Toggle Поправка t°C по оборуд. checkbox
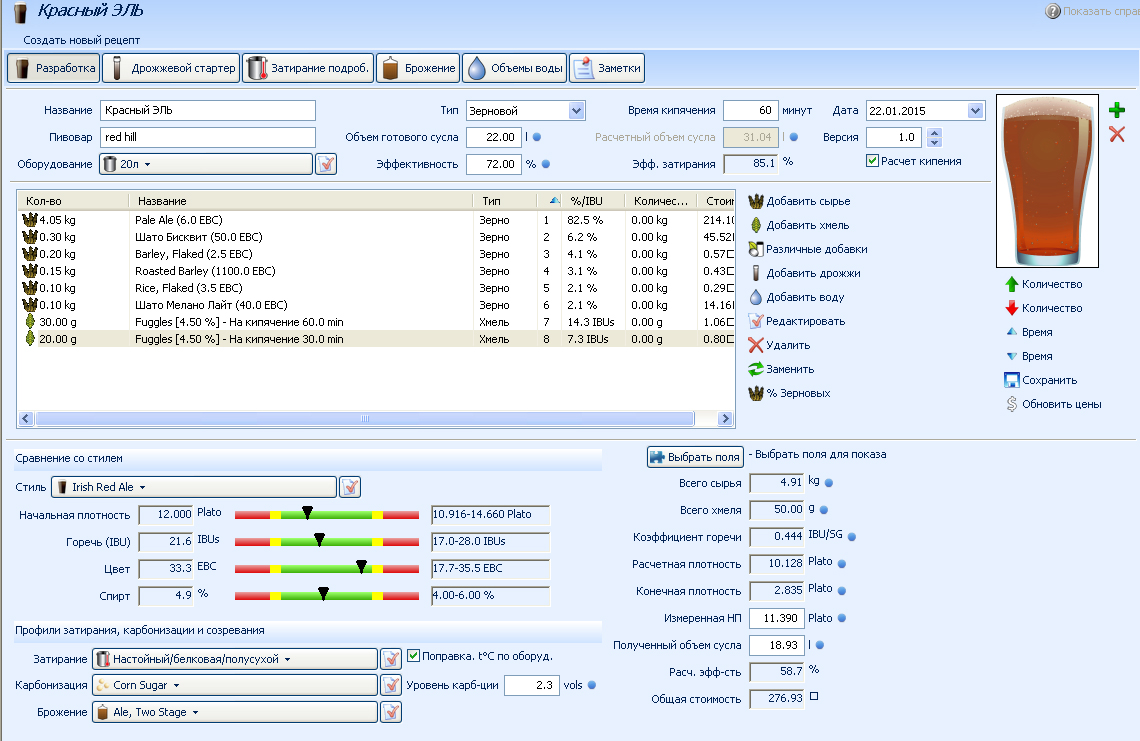This screenshot has height=741, width=1140. pos(414,656)
